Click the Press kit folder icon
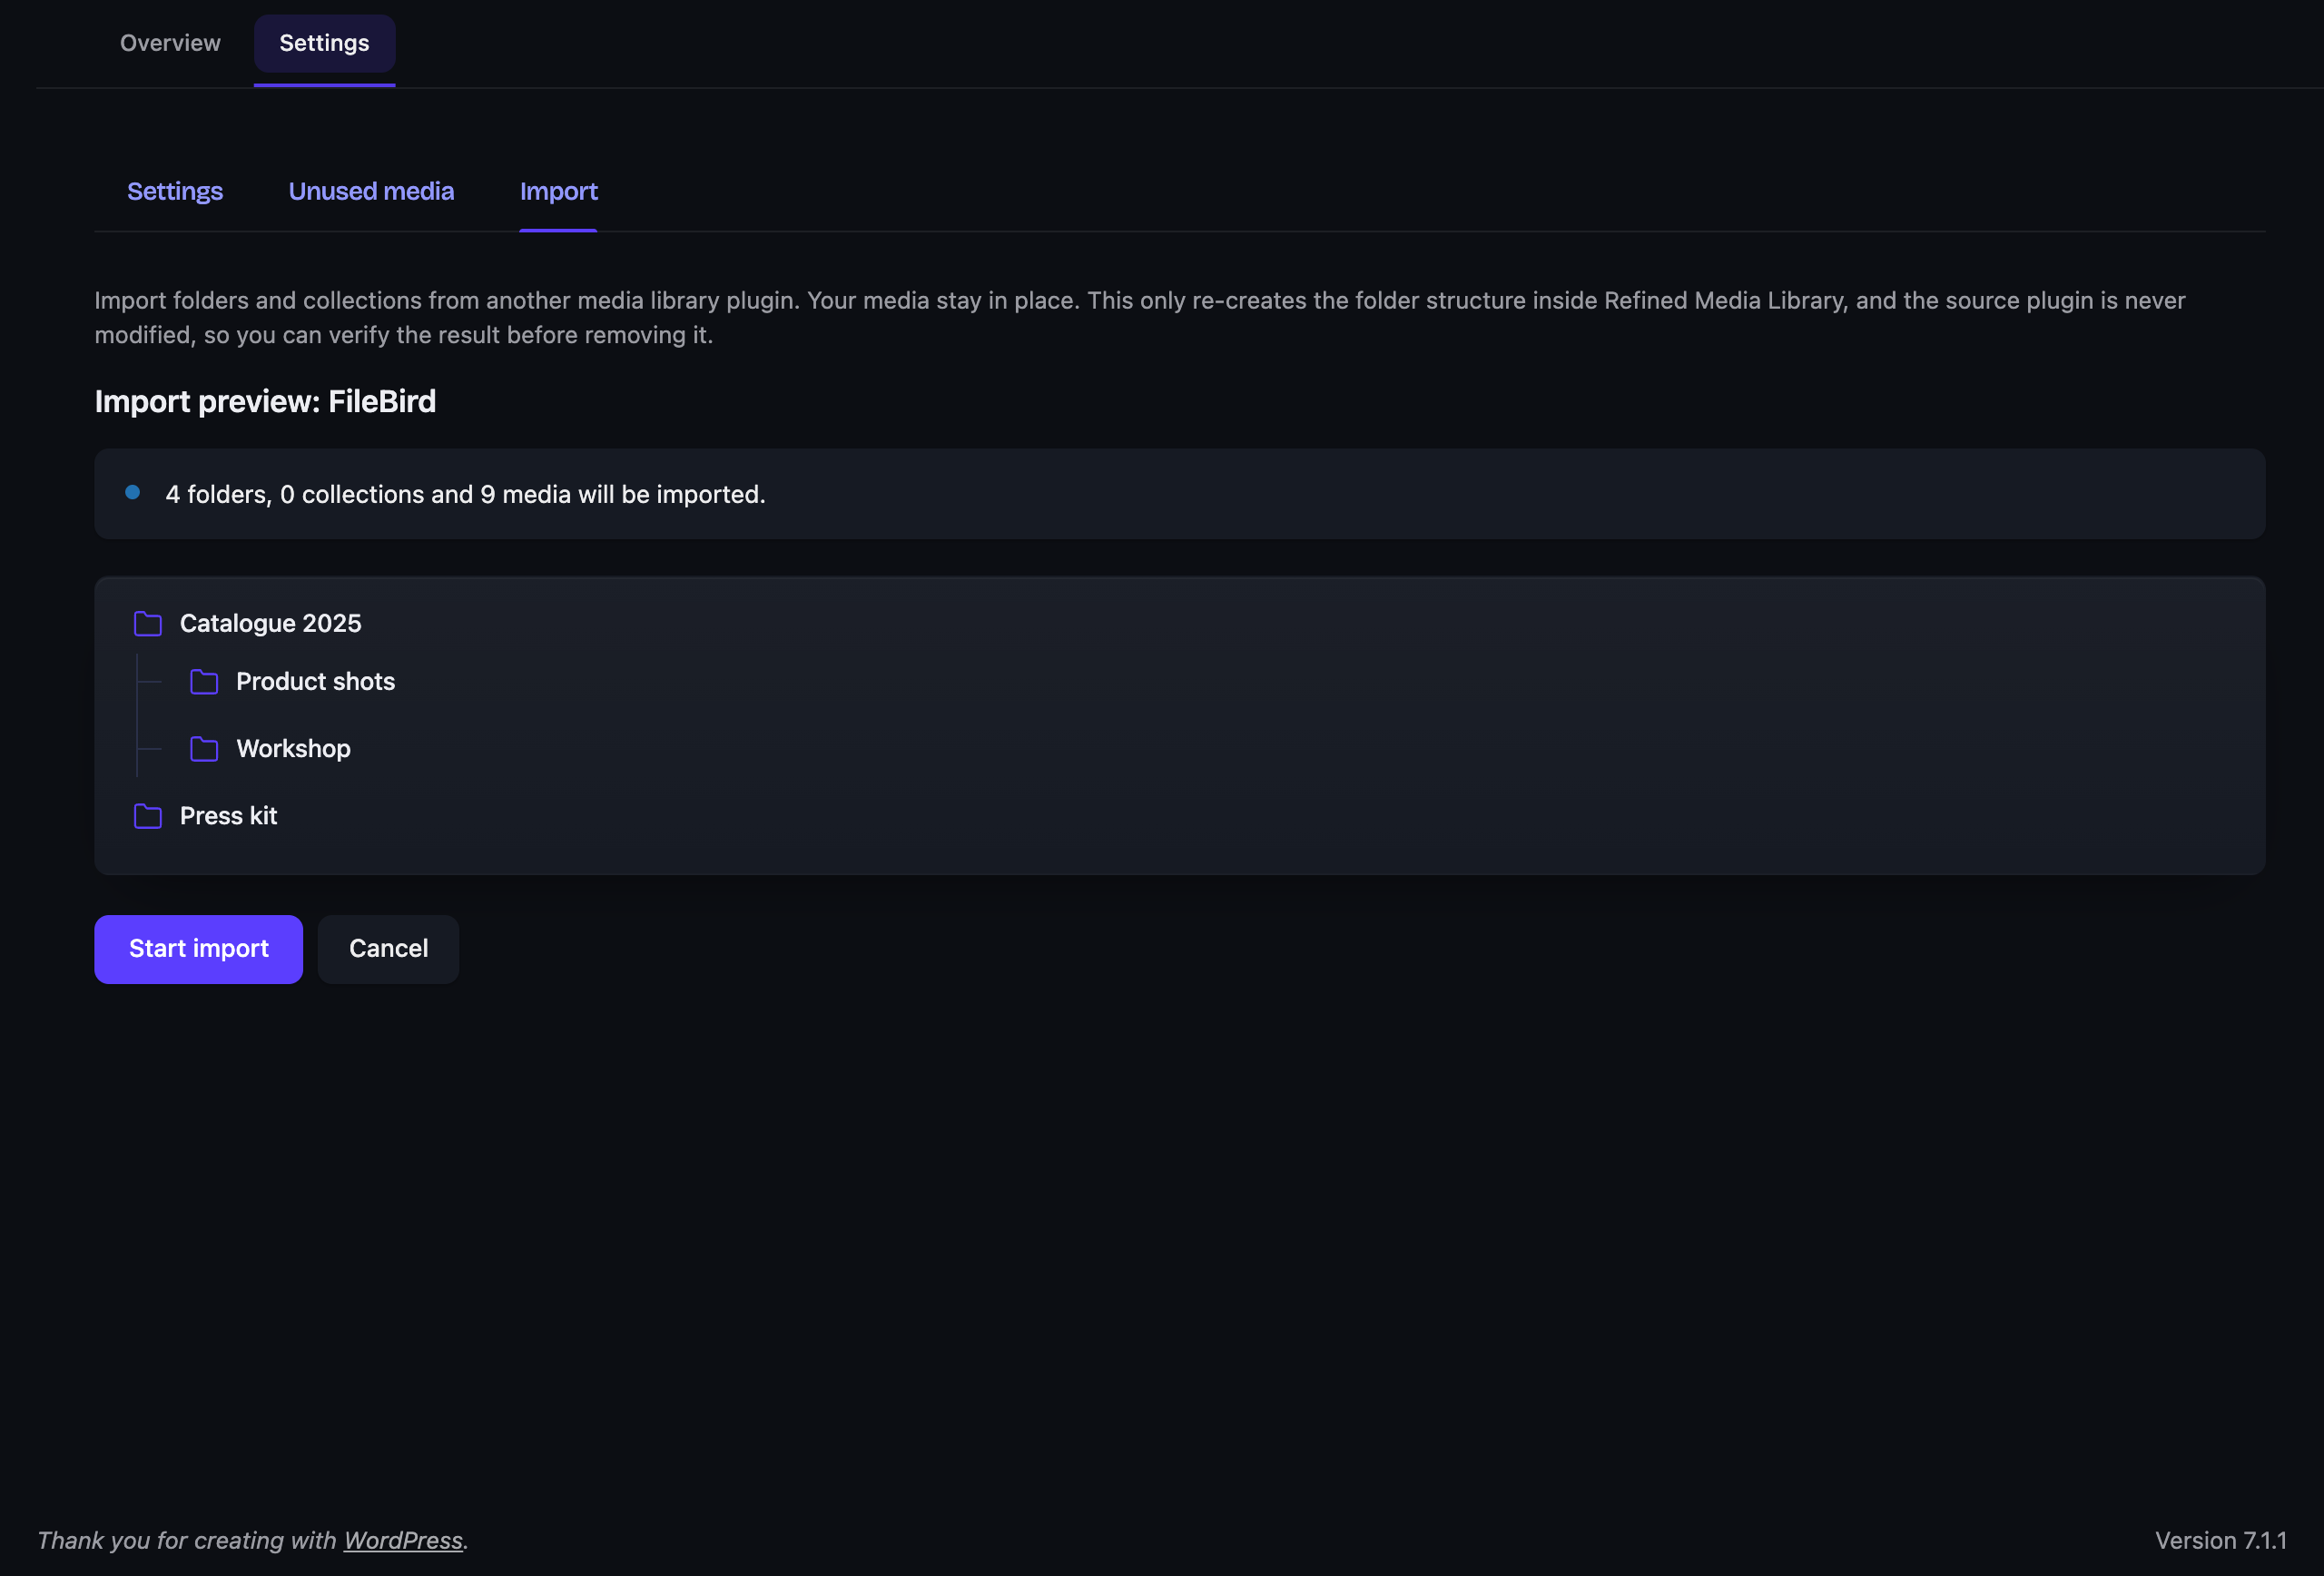This screenshot has height=1576, width=2324. point(148,816)
